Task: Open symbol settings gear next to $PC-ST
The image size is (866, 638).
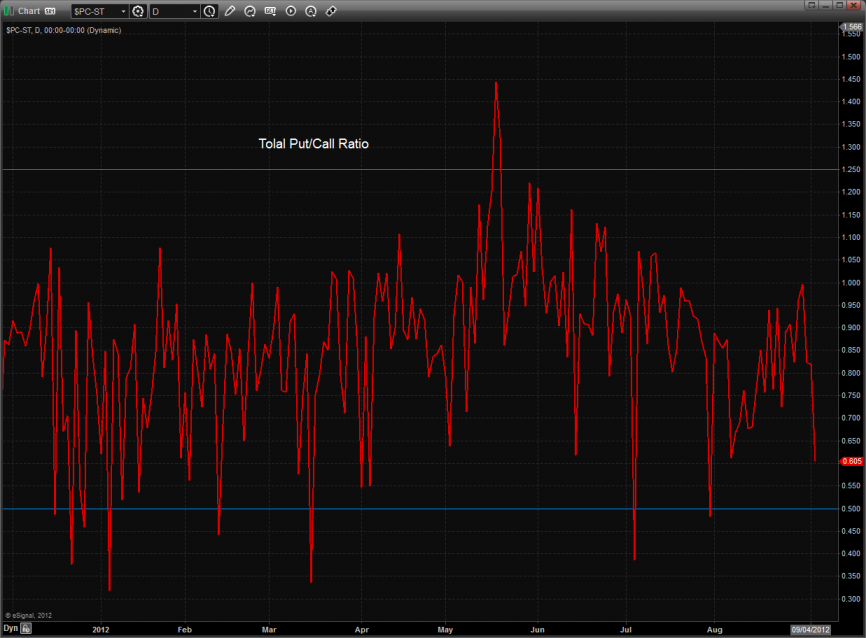Action: click(138, 11)
